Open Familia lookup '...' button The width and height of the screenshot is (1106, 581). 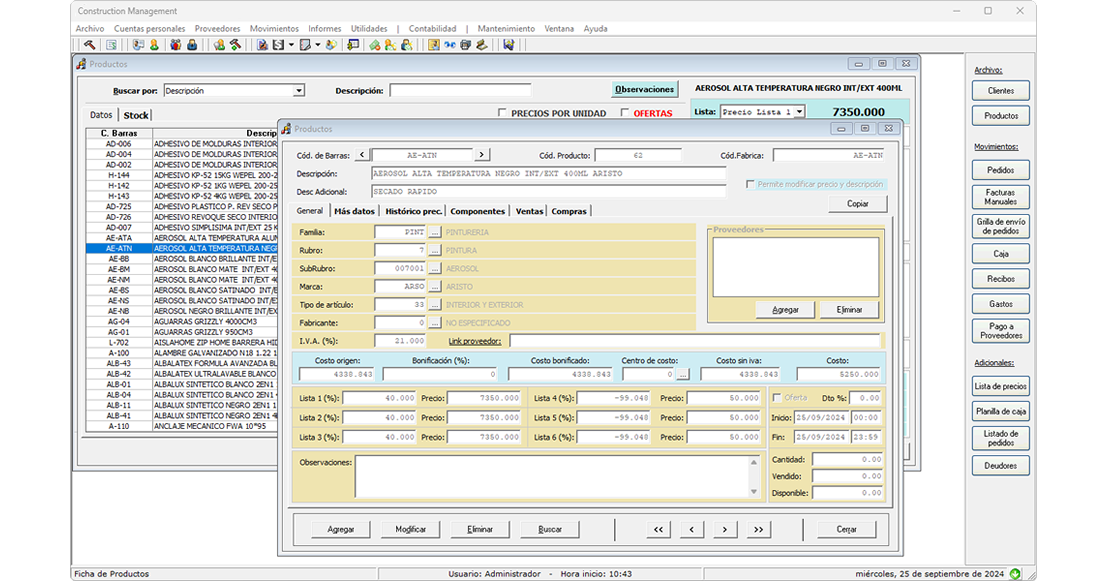click(x=434, y=232)
